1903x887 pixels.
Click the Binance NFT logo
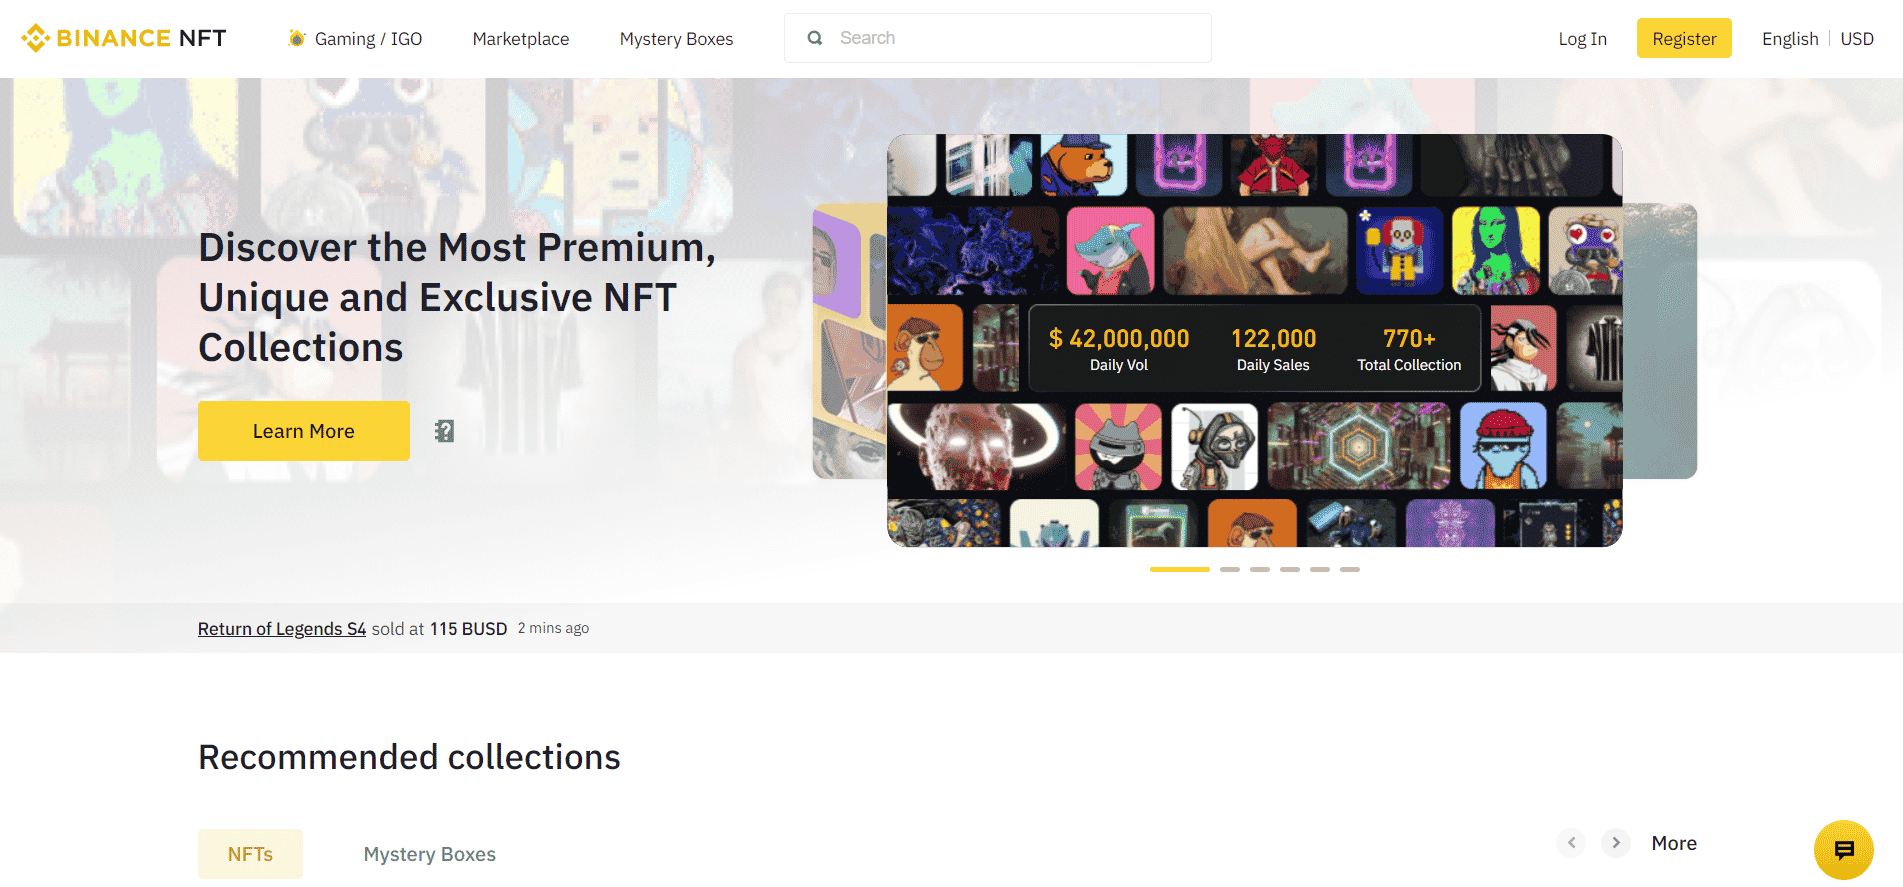124,38
